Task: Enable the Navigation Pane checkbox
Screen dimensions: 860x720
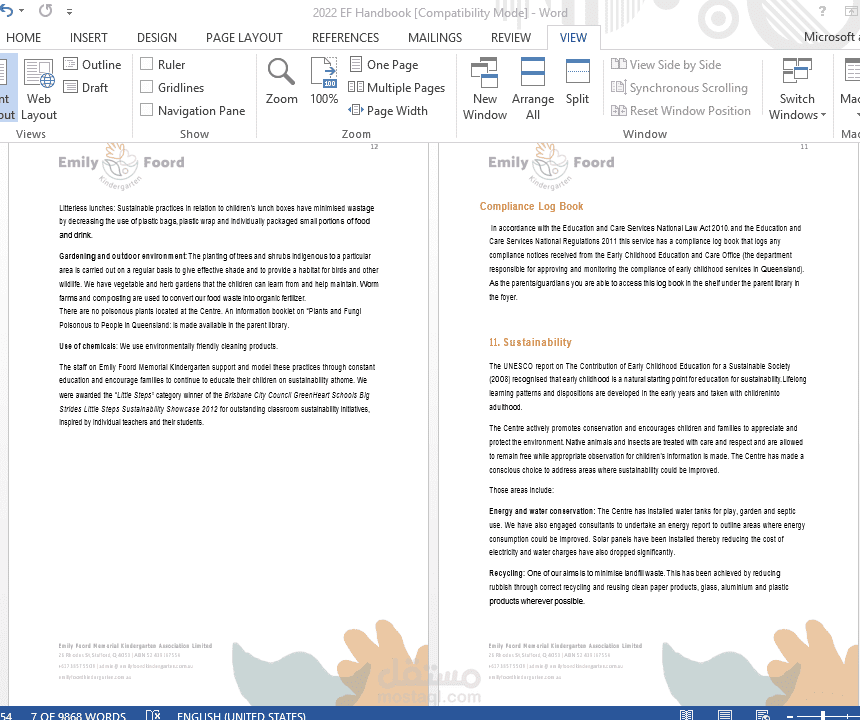Action: 146,110
